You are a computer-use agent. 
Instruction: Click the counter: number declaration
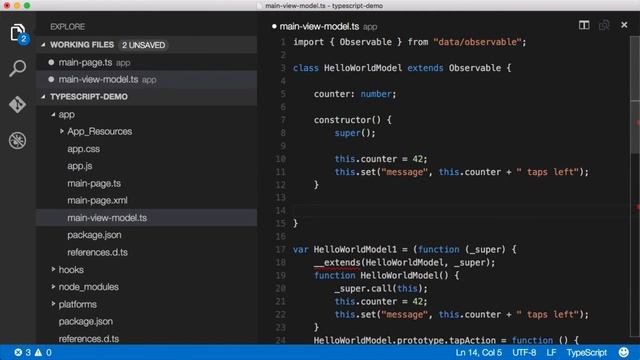pyautogui.click(x=355, y=94)
